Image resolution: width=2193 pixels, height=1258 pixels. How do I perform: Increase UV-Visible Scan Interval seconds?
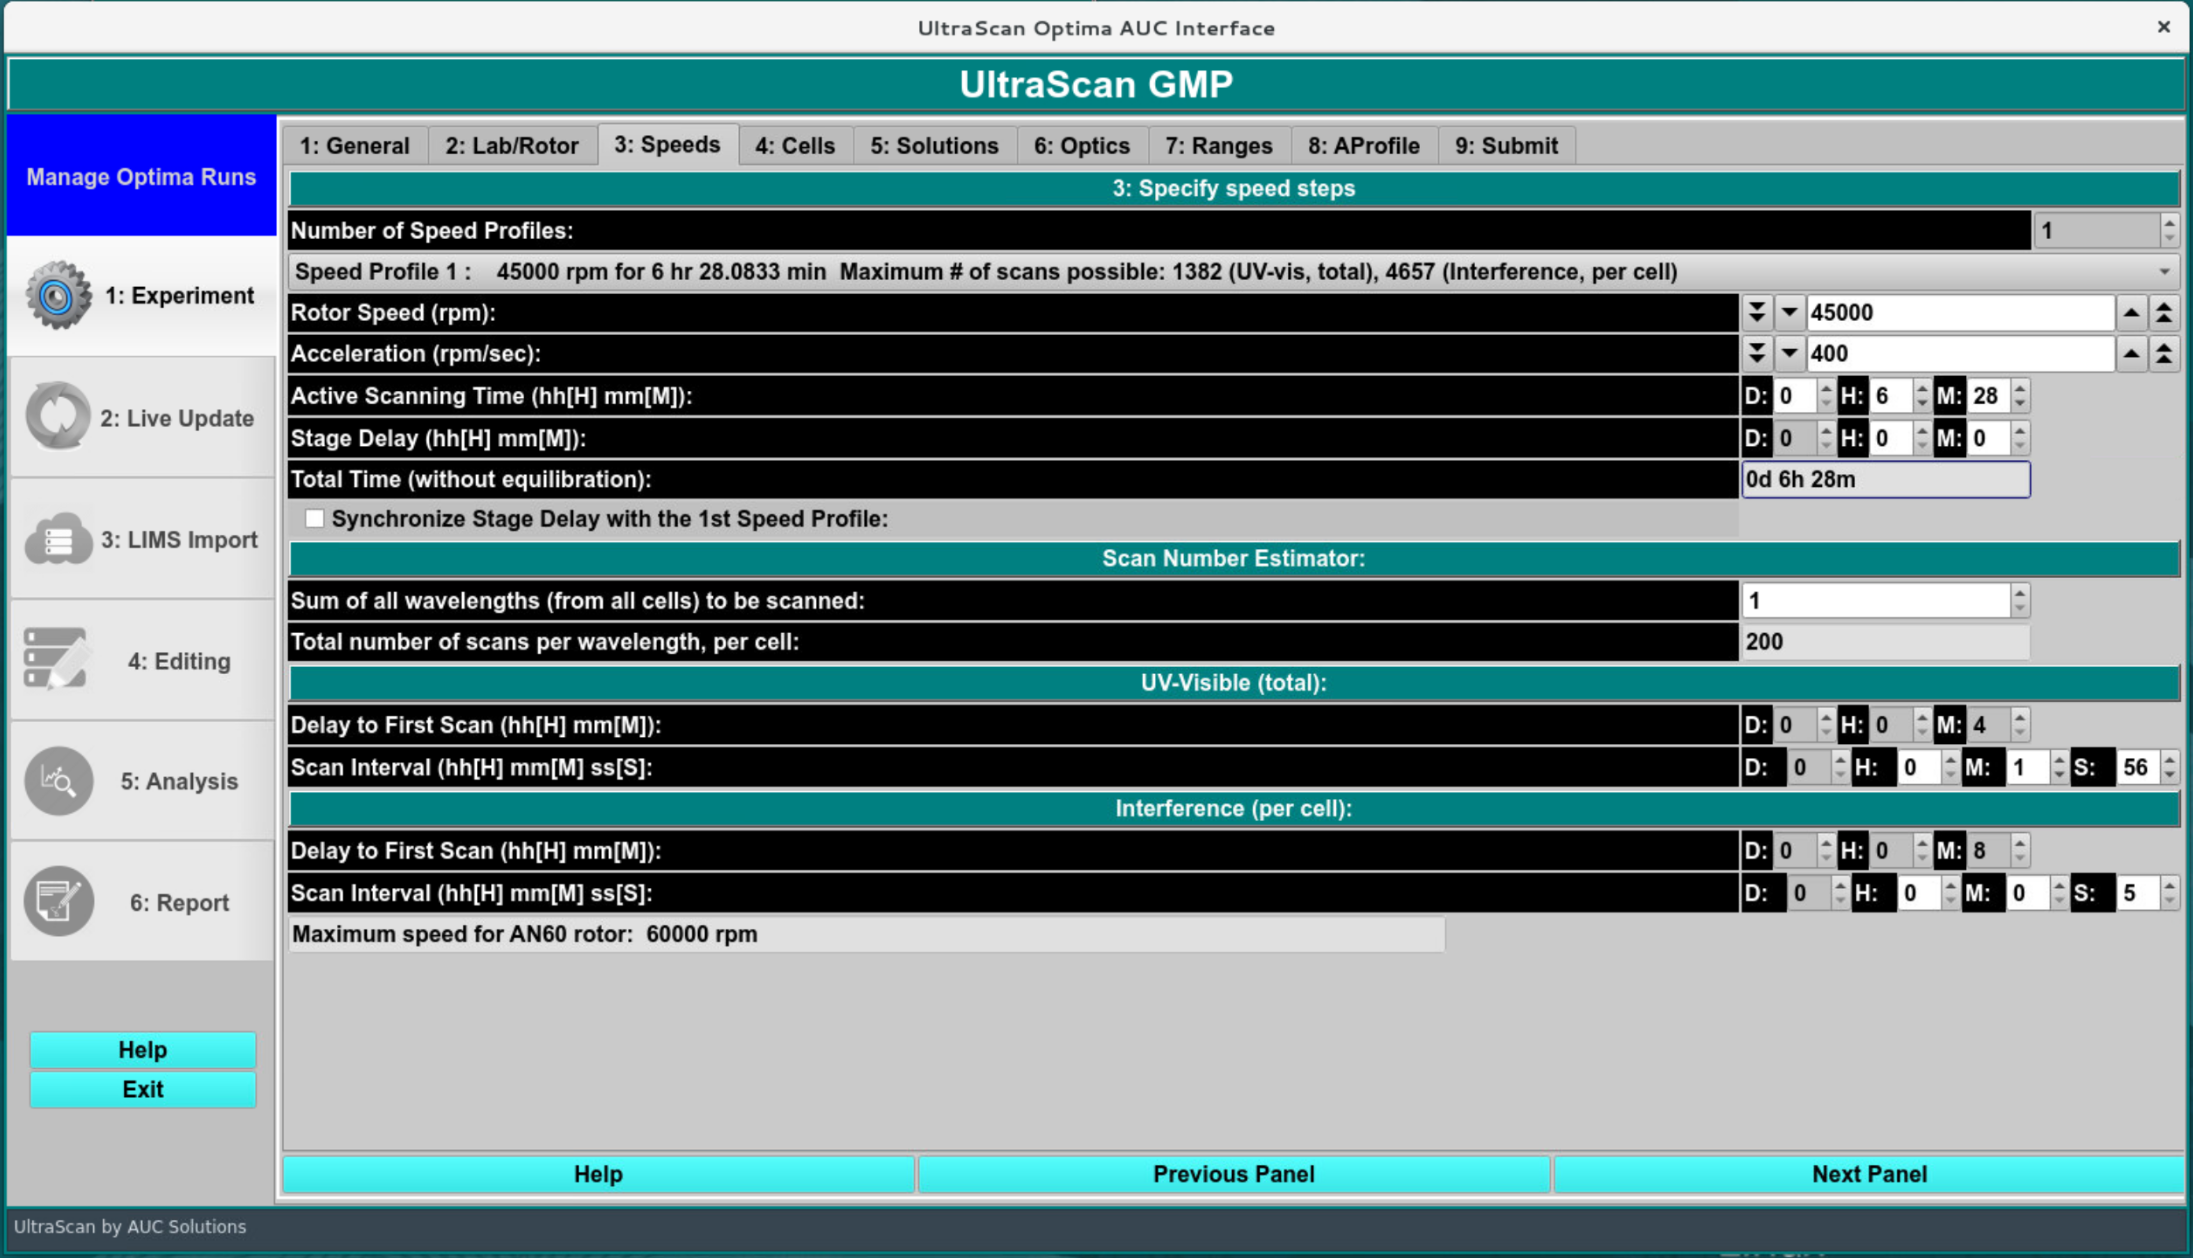pos(2169,760)
